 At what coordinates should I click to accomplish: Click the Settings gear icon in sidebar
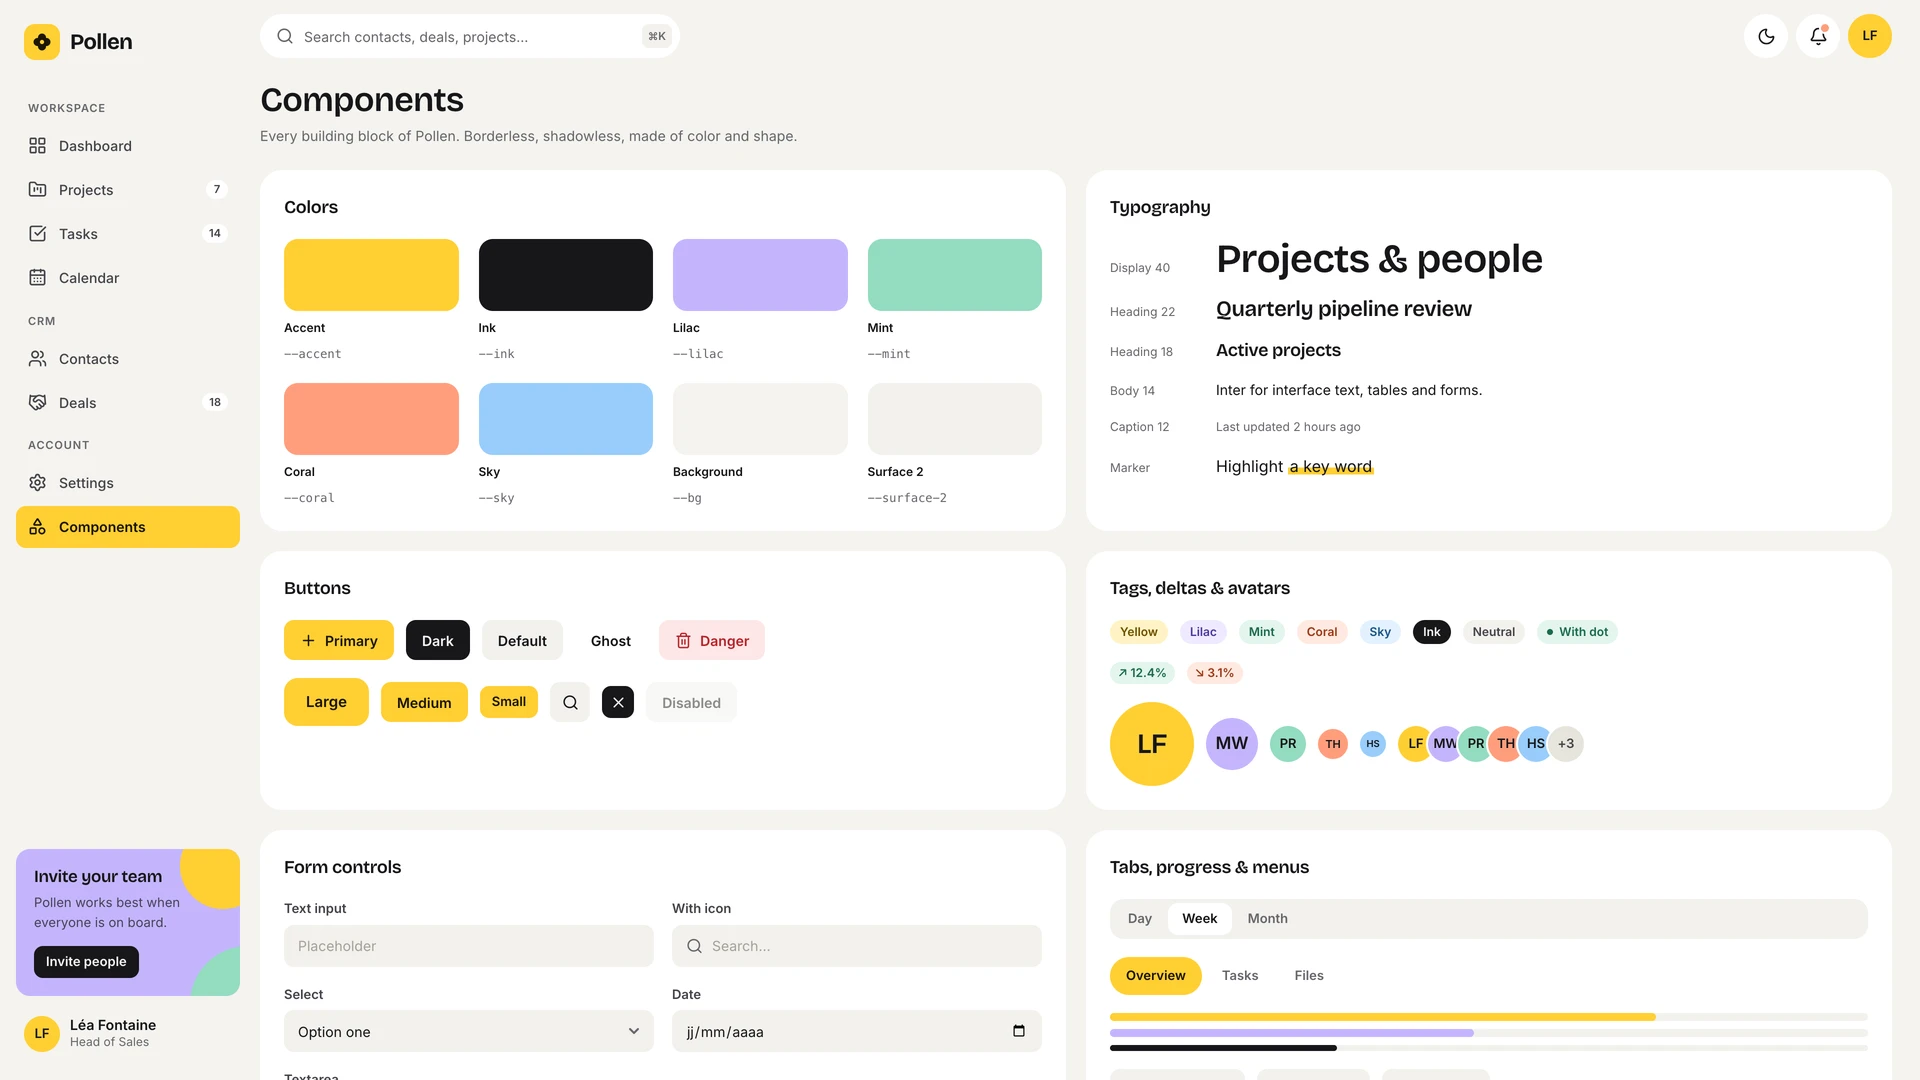tap(38, 483)
